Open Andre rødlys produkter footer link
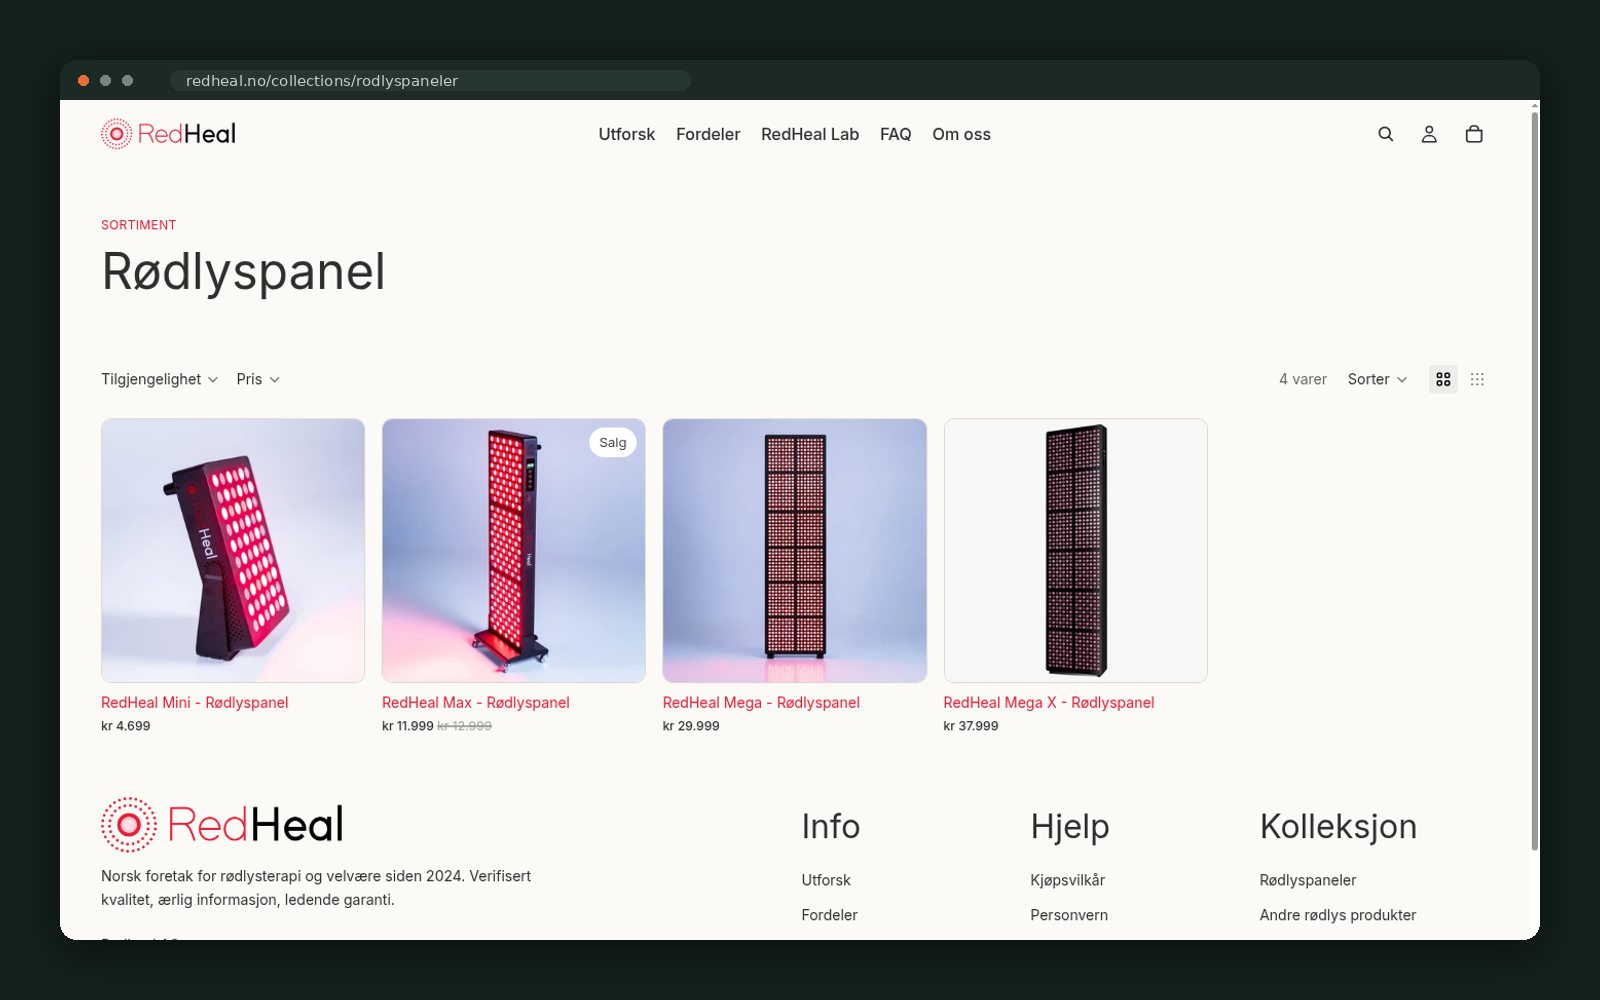Screen dimensions: 1600x1000 (1338, 915)
